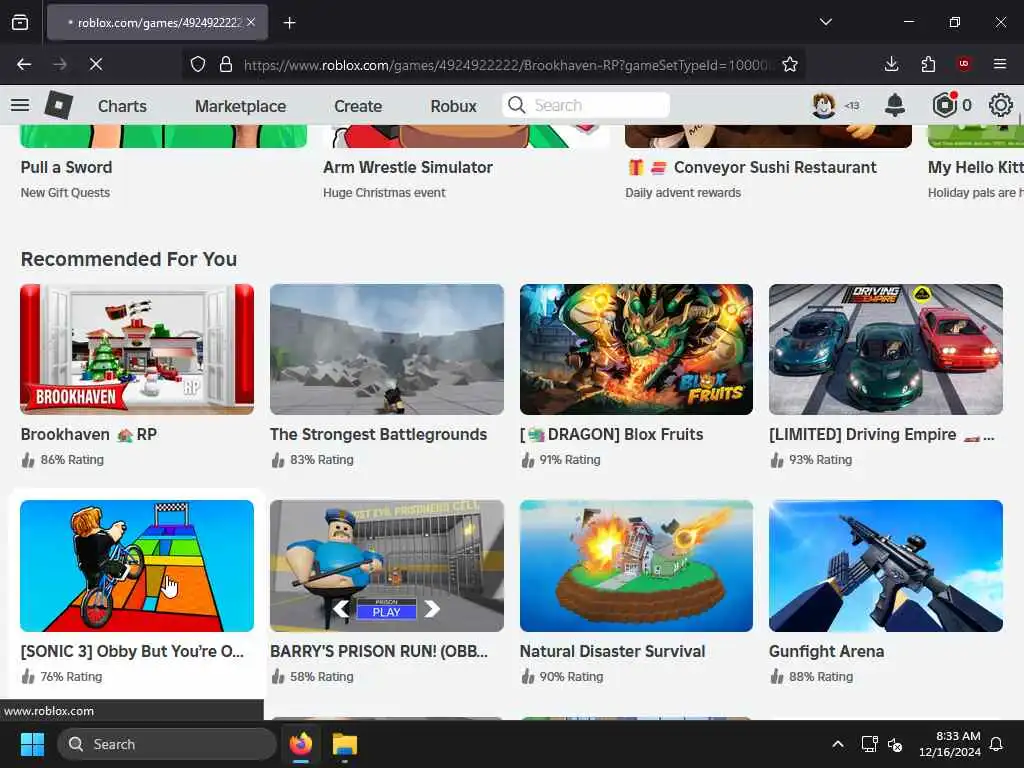Click the Daily advent rewards subtitle
1024x768 pixels.
[x=682, y=193]
